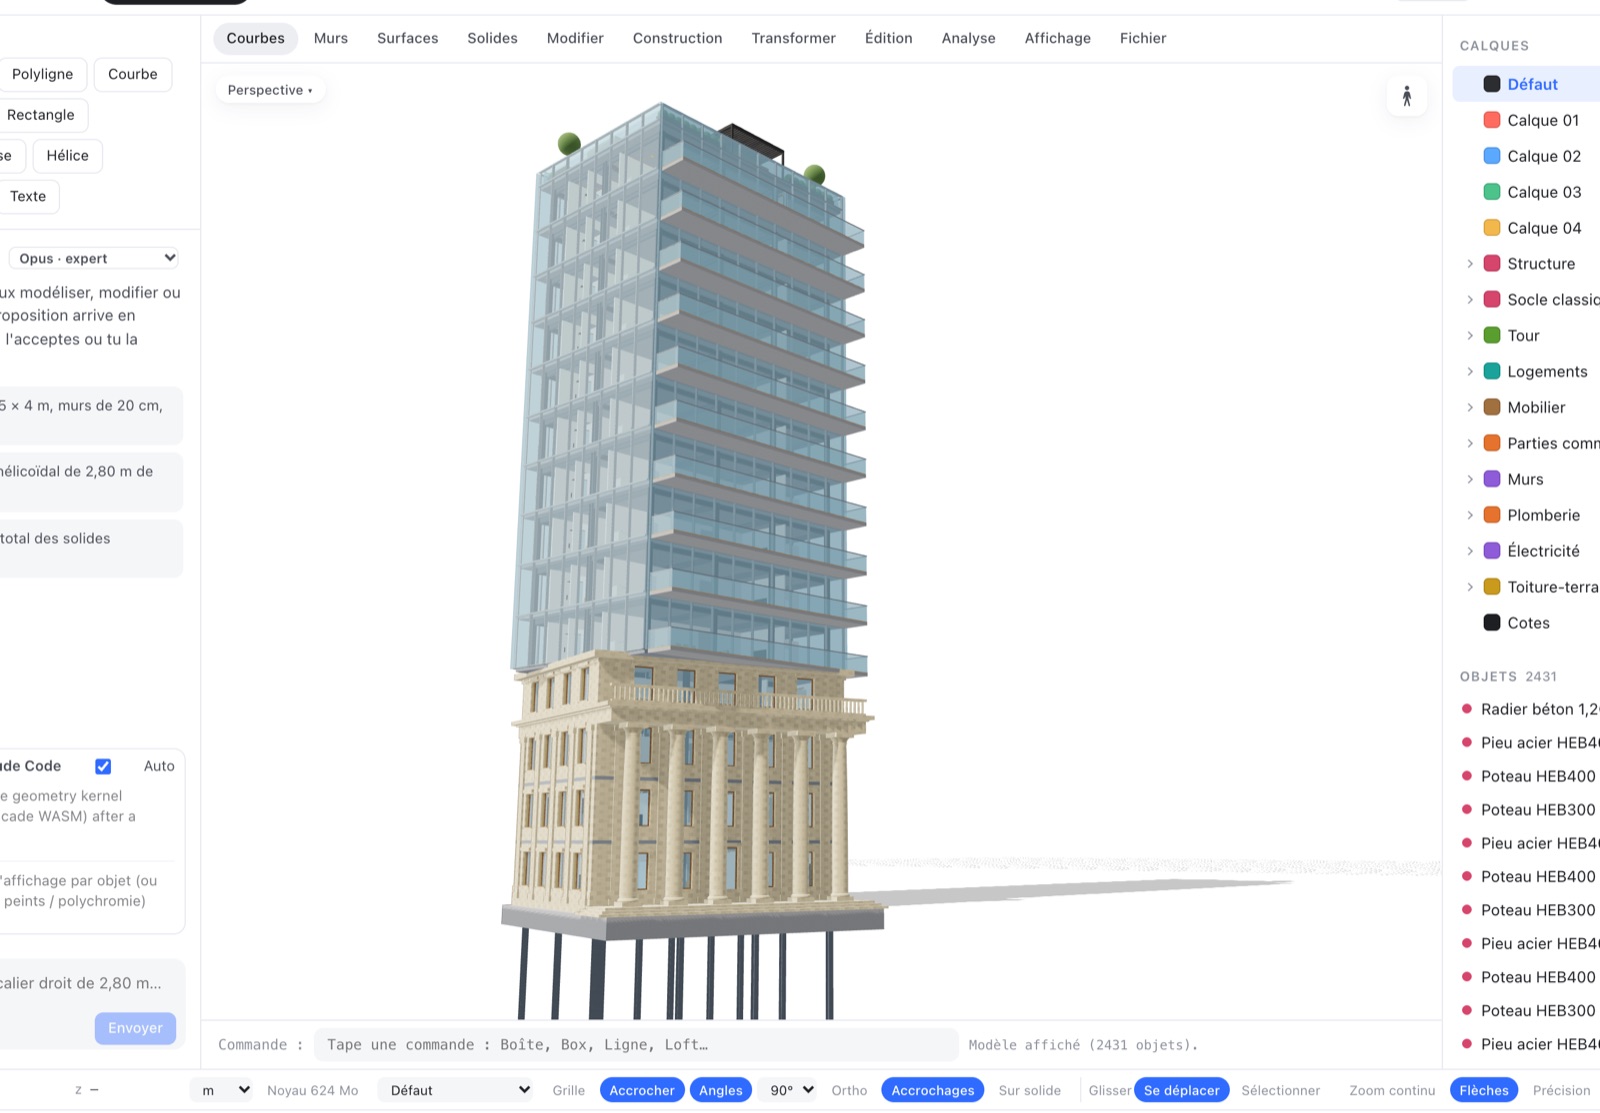The width and height of the screenshot is (1600, 1113).
Task: Select the Texte tool
Action: [28, 197]
